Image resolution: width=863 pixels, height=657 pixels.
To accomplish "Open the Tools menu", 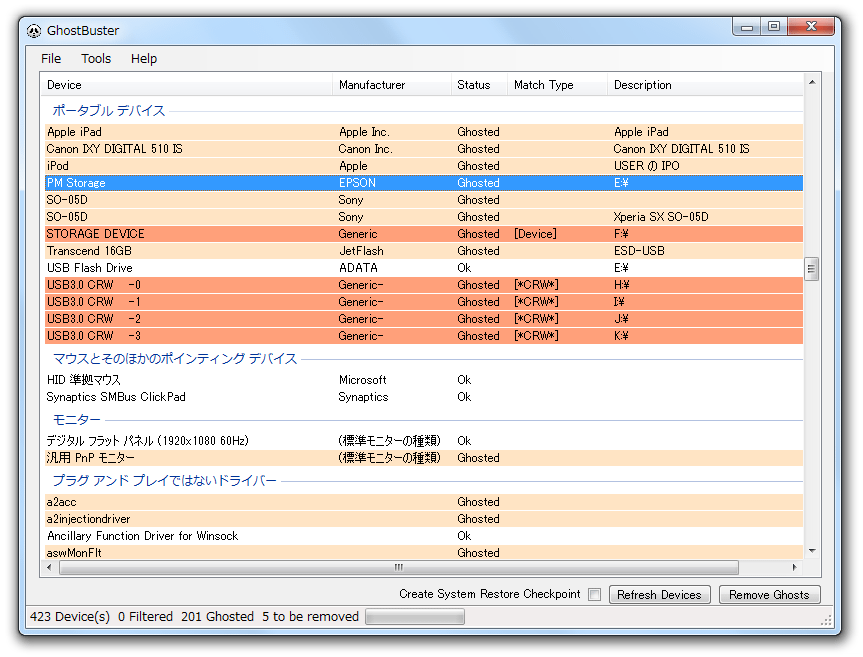I will (x=96, y=58).
